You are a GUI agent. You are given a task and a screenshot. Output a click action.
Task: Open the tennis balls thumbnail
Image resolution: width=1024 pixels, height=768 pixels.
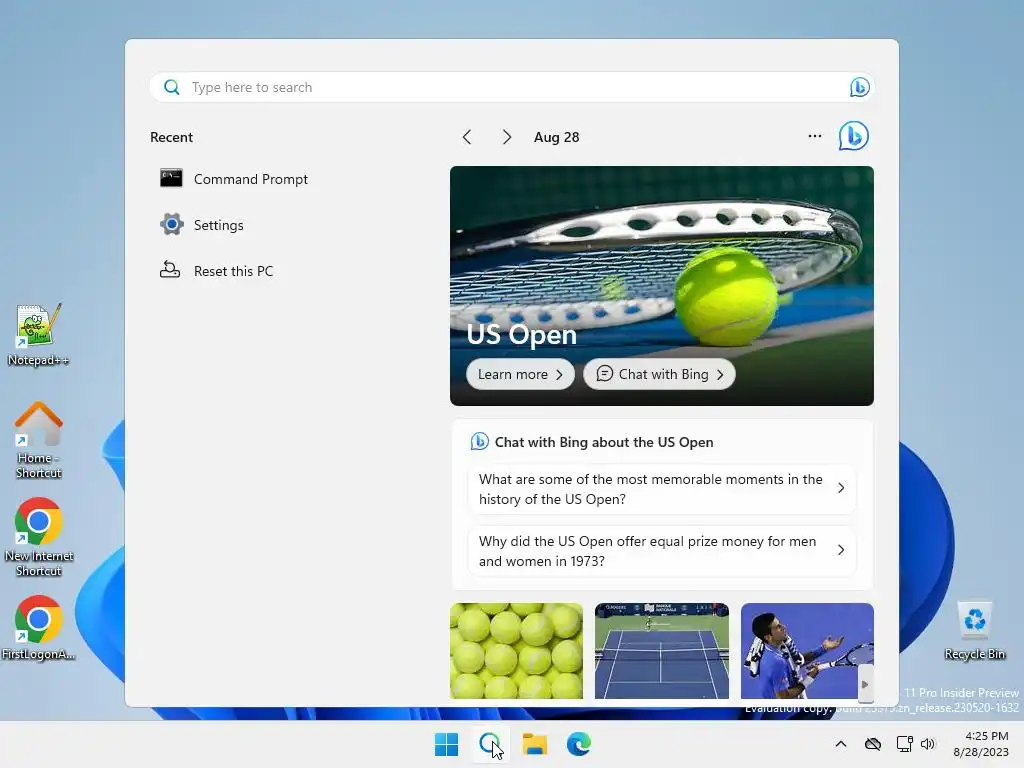(517, 651)
